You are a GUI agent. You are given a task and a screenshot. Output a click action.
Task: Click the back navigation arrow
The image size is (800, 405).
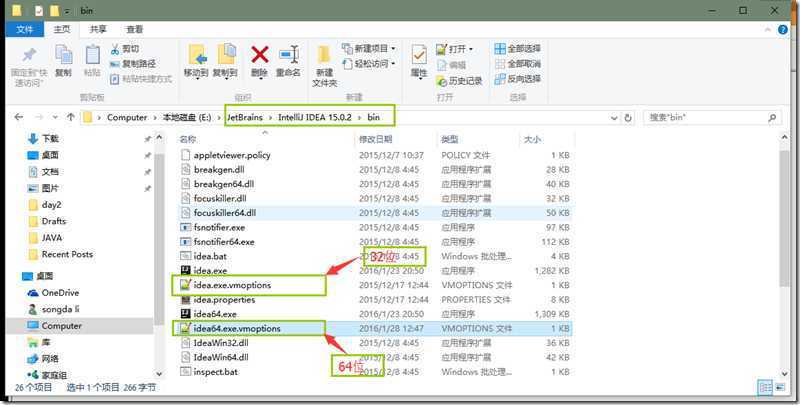(x=19, y=117)
